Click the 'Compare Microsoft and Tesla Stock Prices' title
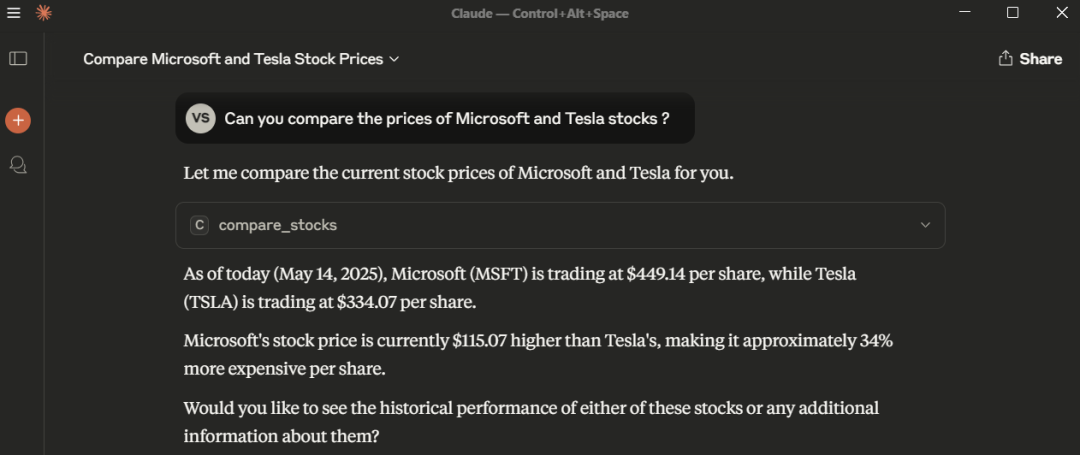1080x455 pixels. point(233,59)
